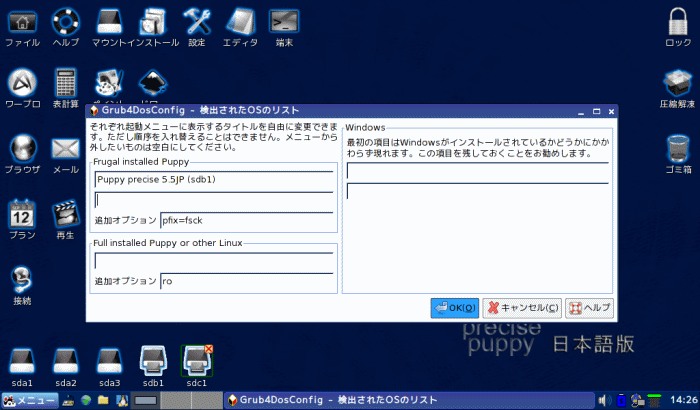Open the 接続 network connect icon
The height and width of the screenshot is (410, 700).
(x=22, y=280)
